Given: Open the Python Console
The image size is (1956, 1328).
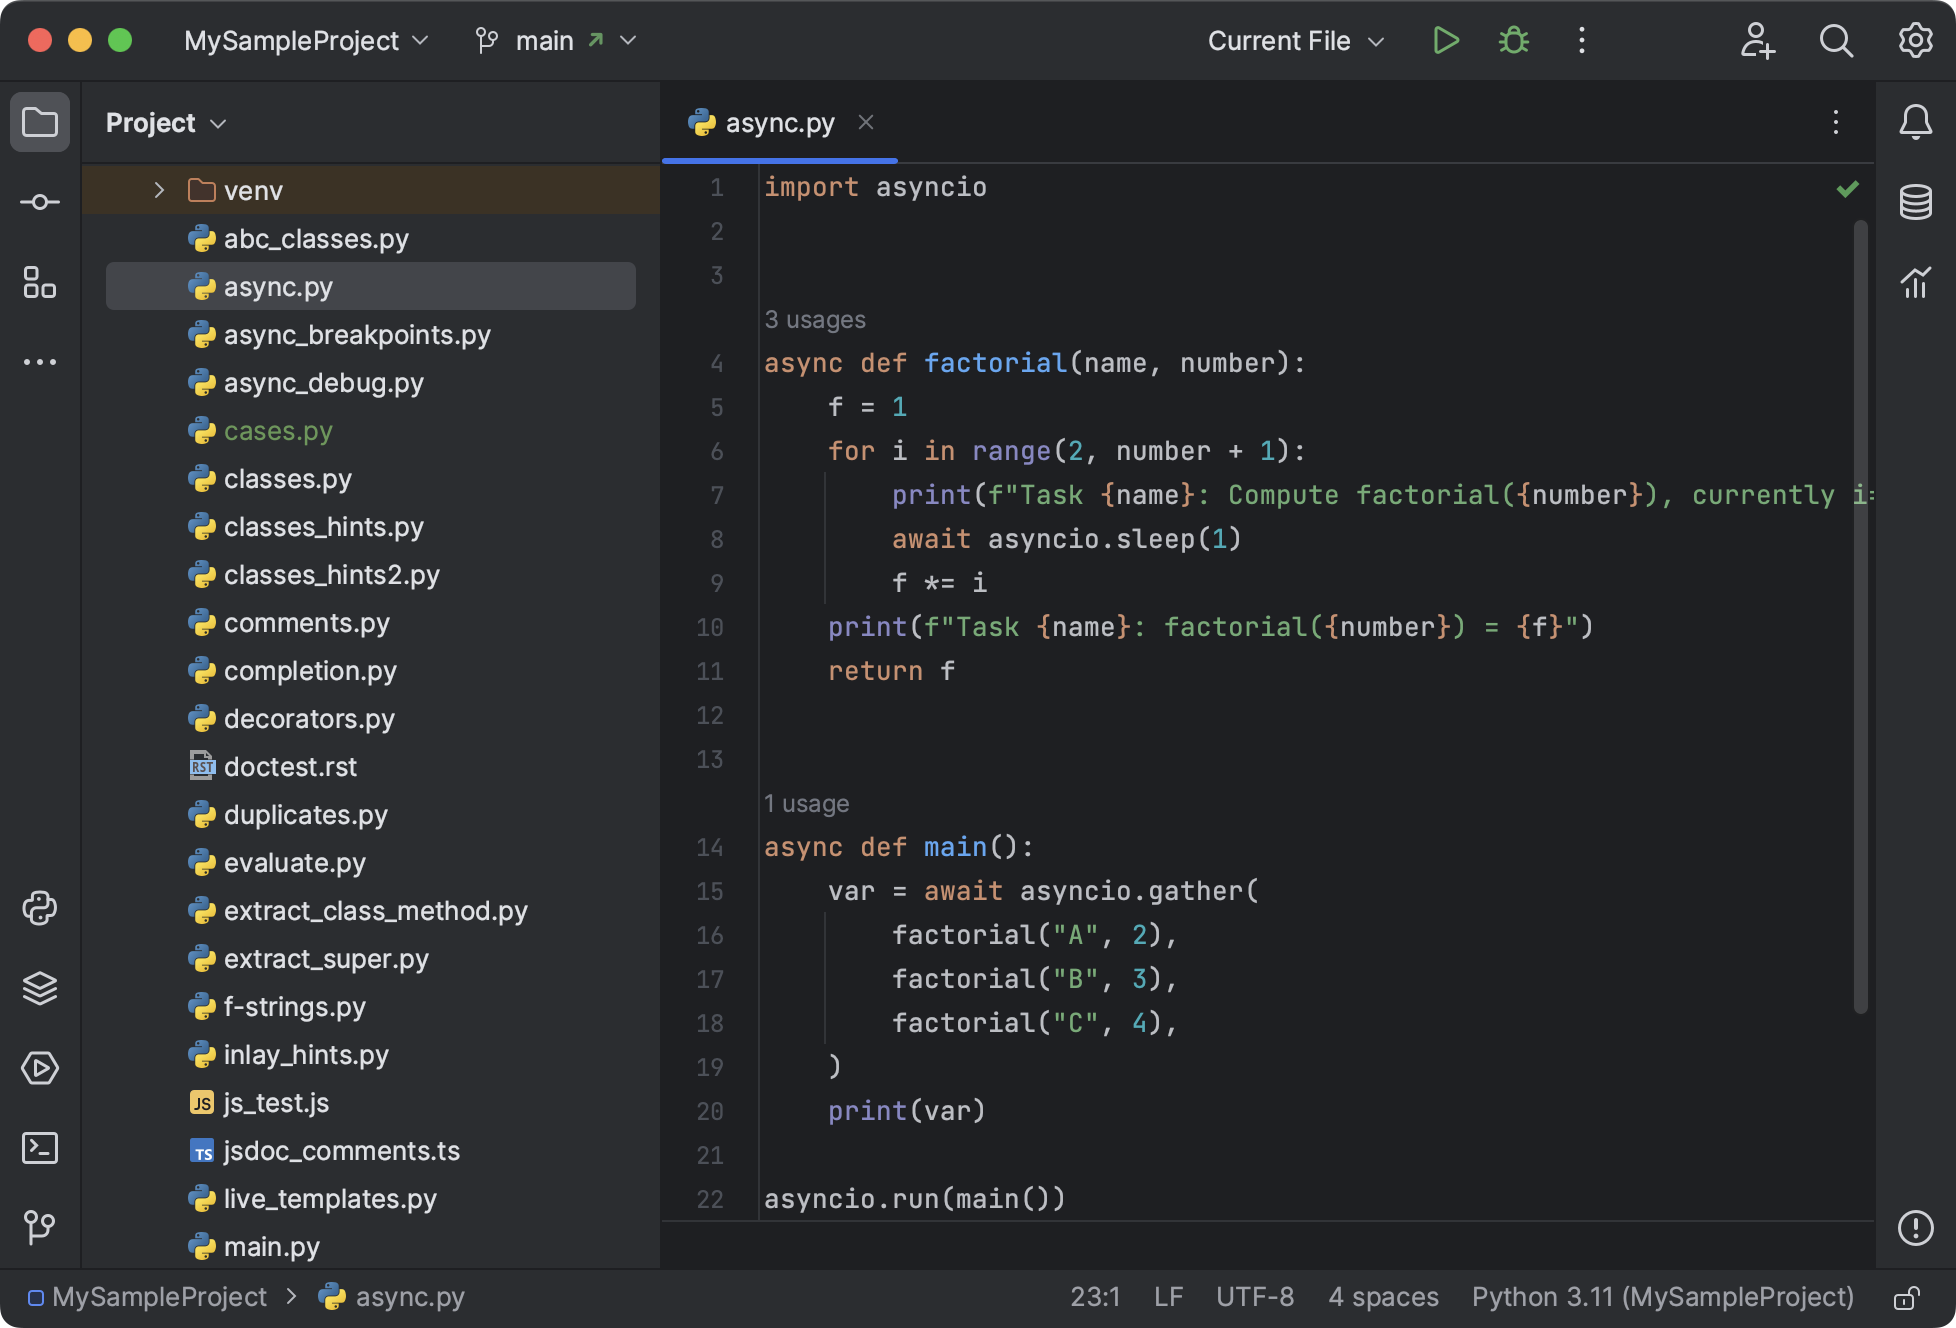Looking at the screenshot, I should [x=40, y=908].
